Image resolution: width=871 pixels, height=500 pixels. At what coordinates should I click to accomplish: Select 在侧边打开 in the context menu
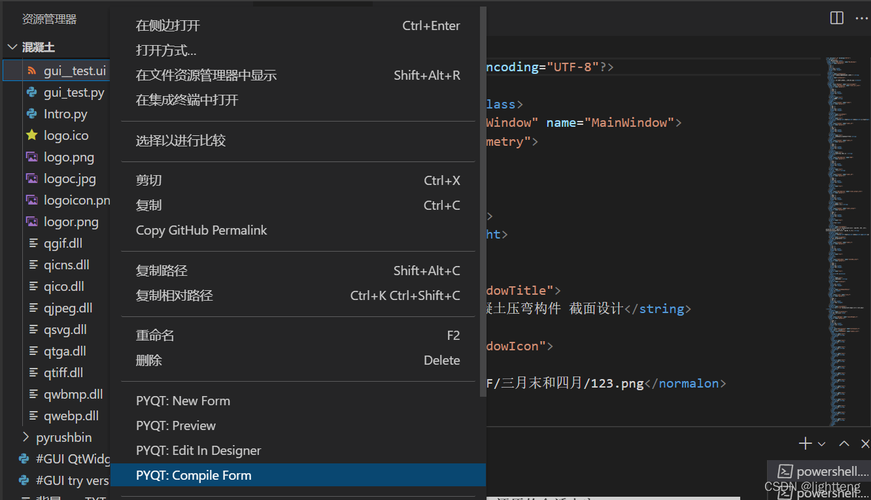tap(168, 26)
